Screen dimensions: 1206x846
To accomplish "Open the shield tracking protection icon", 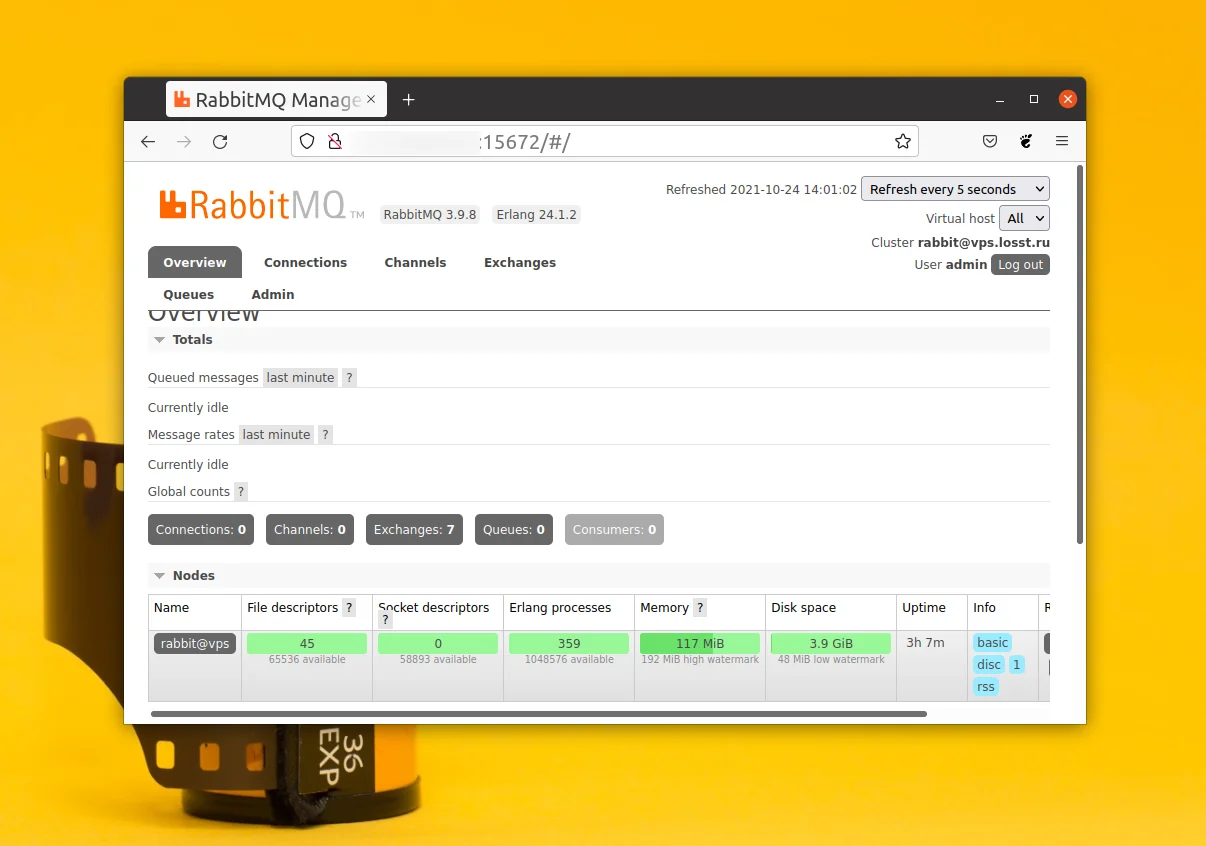I will click(307, 142).
